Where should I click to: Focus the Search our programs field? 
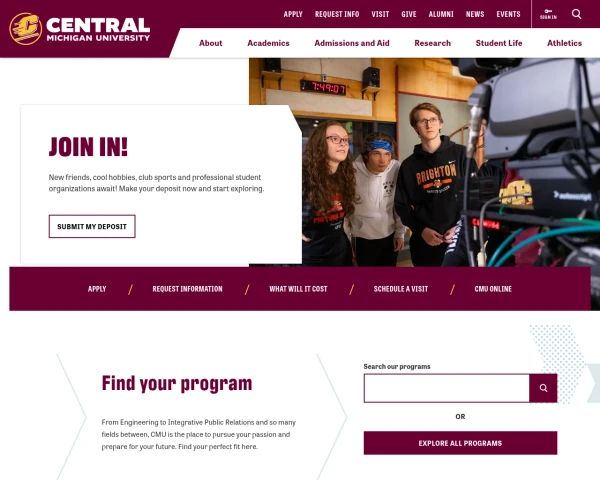[447, 388]
